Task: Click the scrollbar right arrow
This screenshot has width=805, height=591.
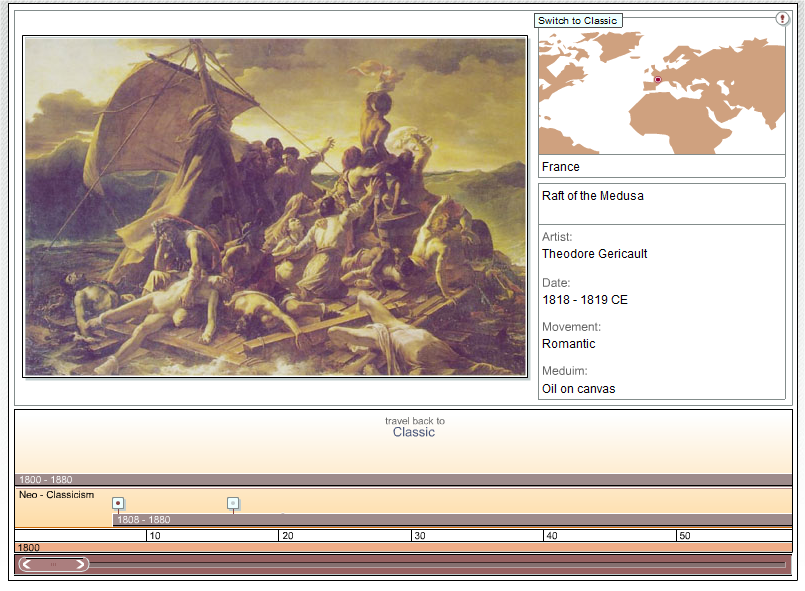Action: pyautogui.click(x=80, y=564)
